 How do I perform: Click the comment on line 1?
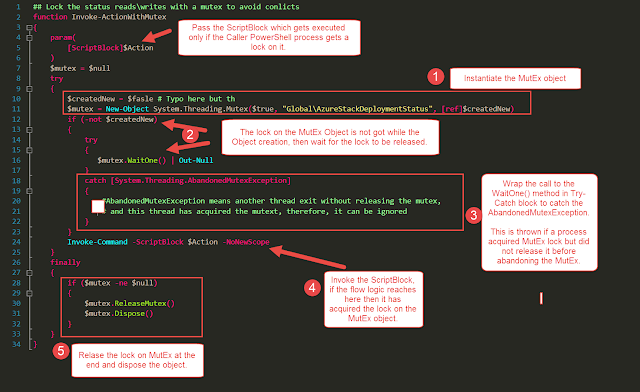pos(166,7)
